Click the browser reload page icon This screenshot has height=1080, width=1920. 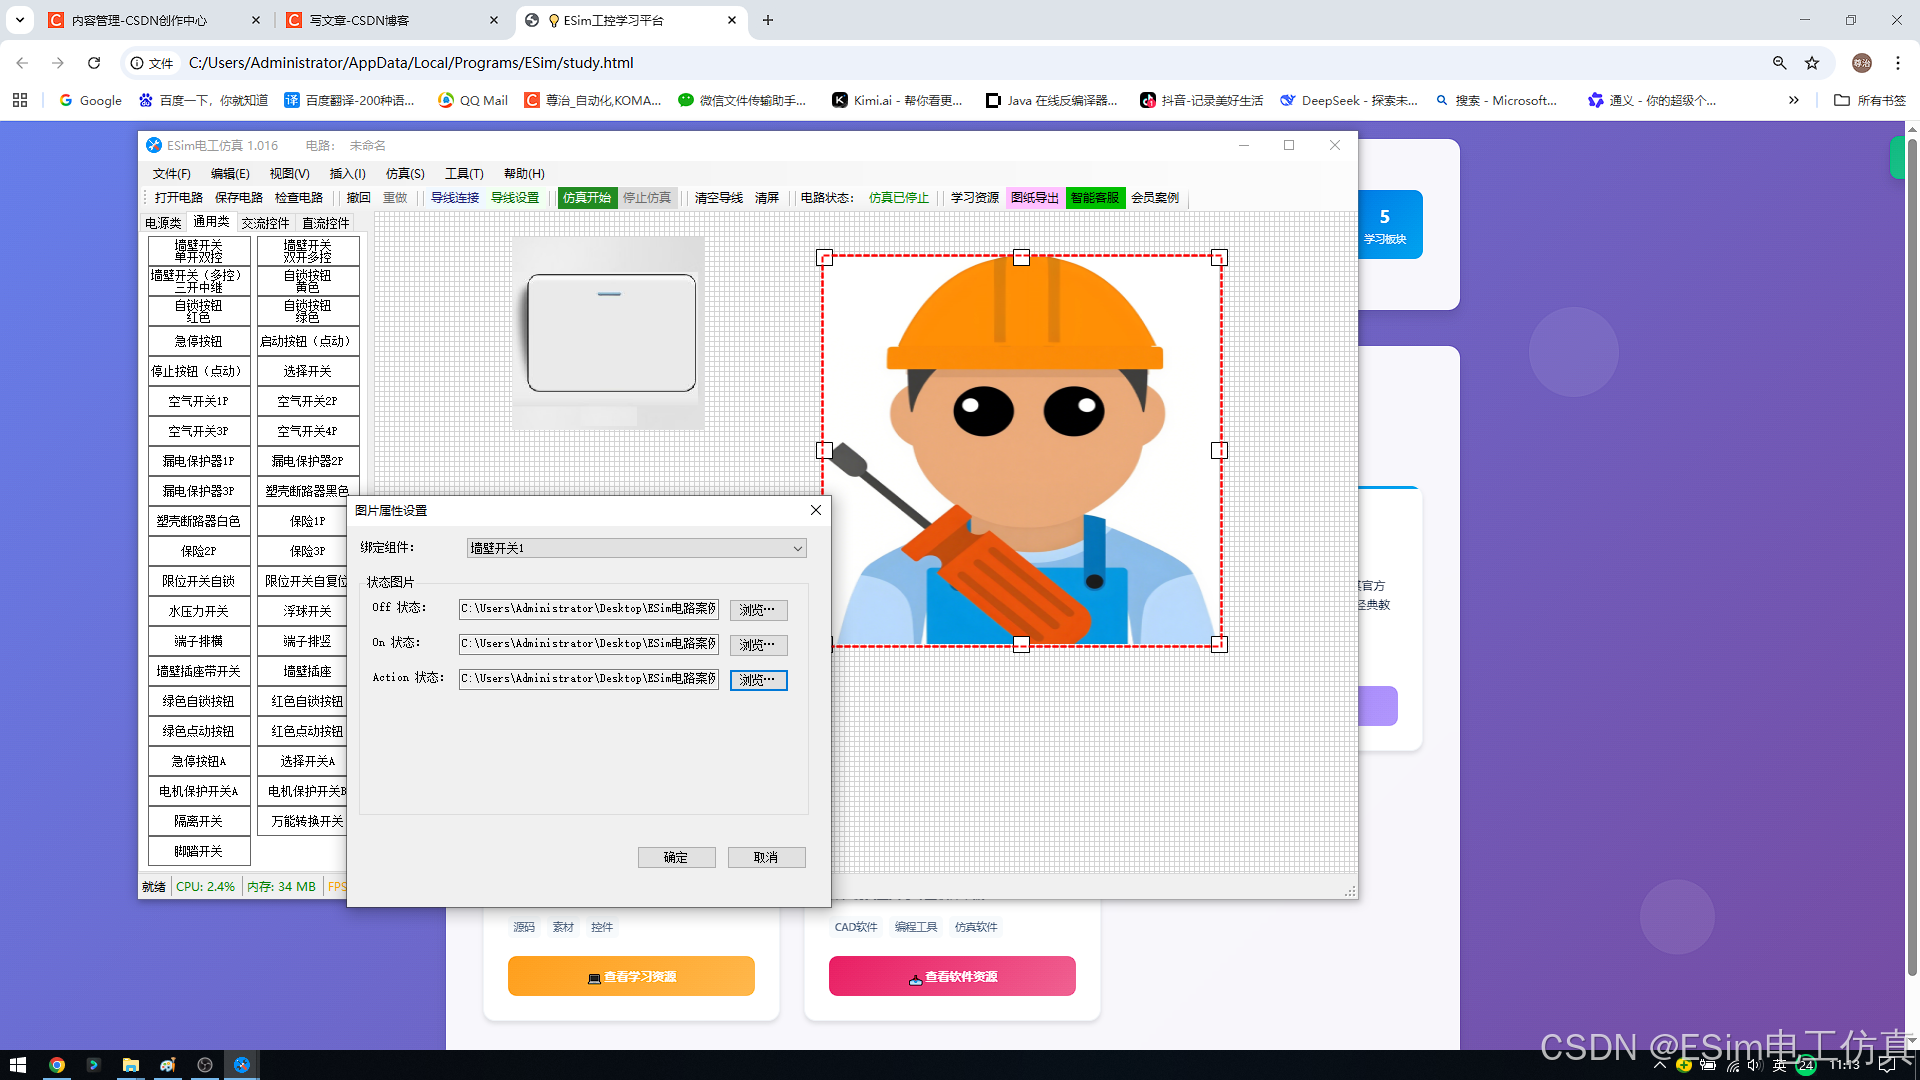[x=94, y=63]
